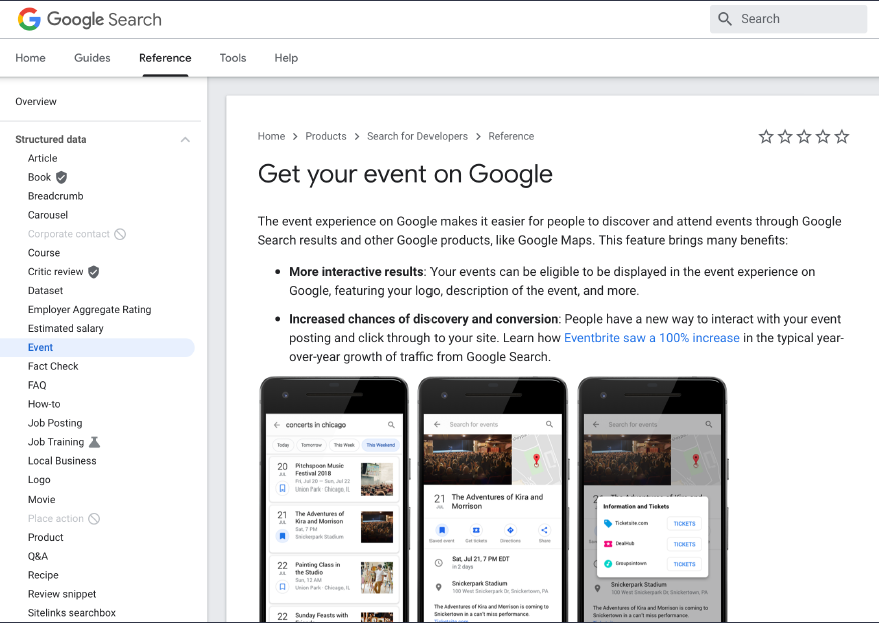Go to Search for Developers breadcrumb
Image resolution: width=879 pixels, height=623 pixels.
click(417, 136)
